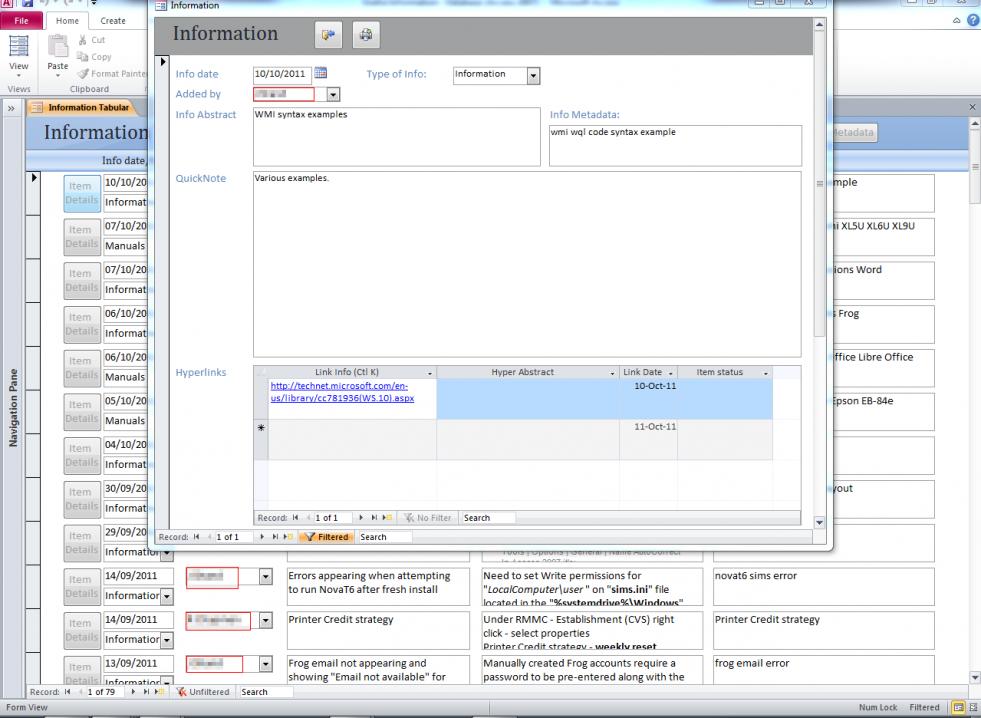Go to next record of 79
Image resolution: width=981 pixels, height=718 pixels.
coord(133,692)
